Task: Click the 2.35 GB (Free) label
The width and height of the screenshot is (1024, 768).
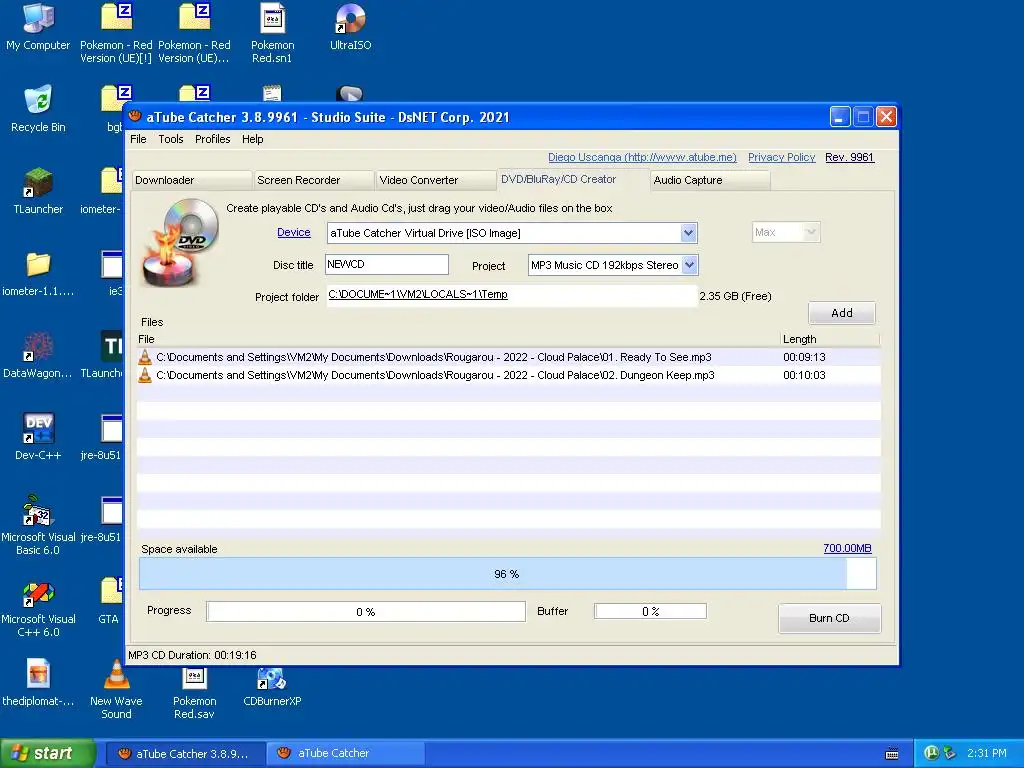Action: (735, 296)
